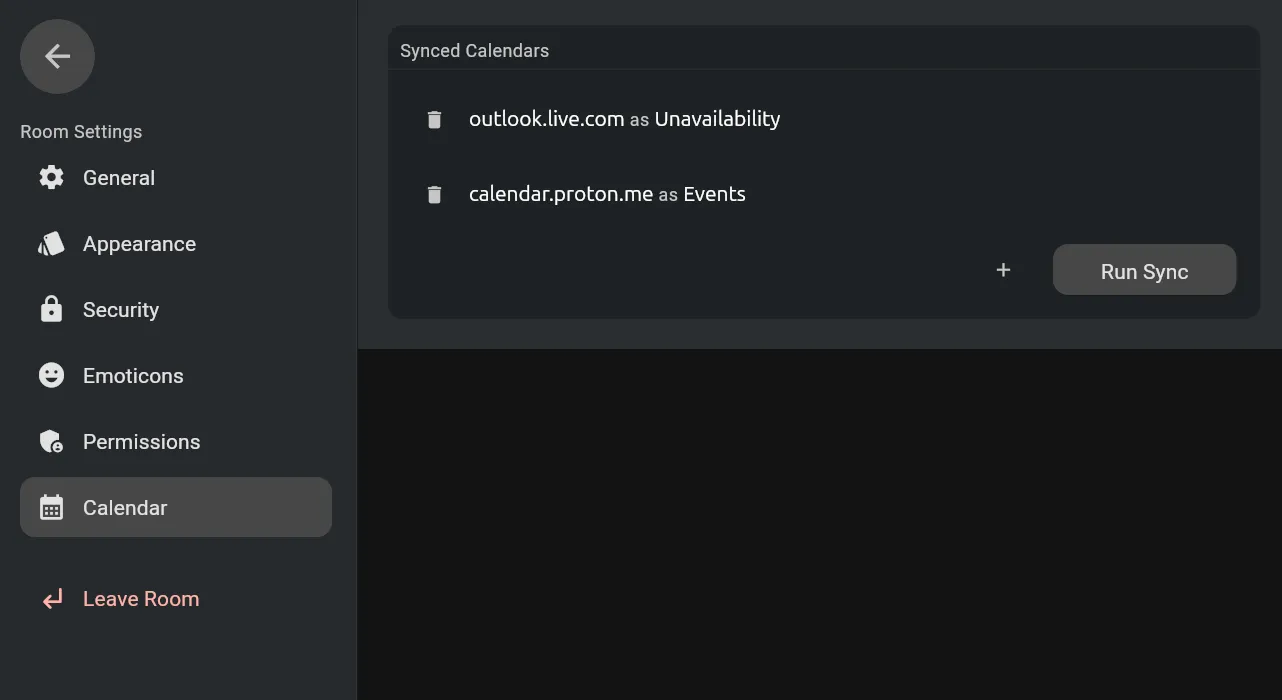Screen dimensions: 1282x700
Task: Remove the calendar.proton.me Events calendar
Action: point(434,194)
